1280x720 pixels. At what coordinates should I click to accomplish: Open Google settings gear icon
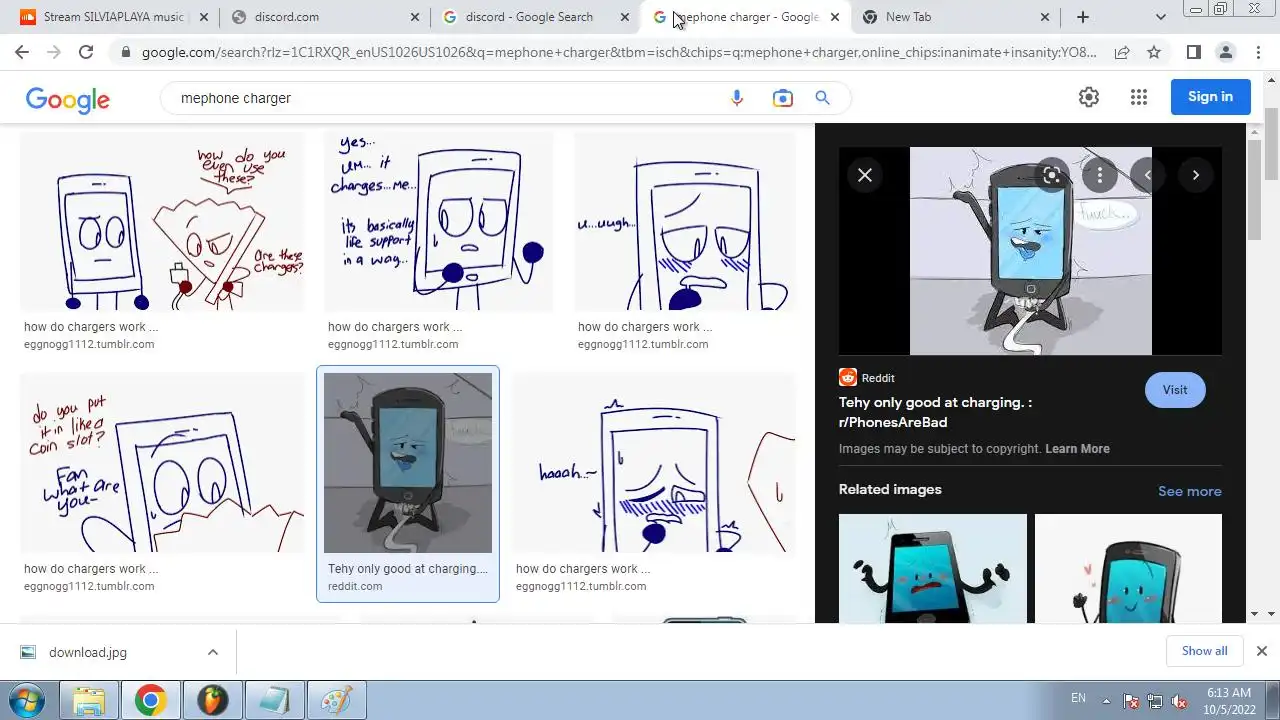pos(1089,97)
